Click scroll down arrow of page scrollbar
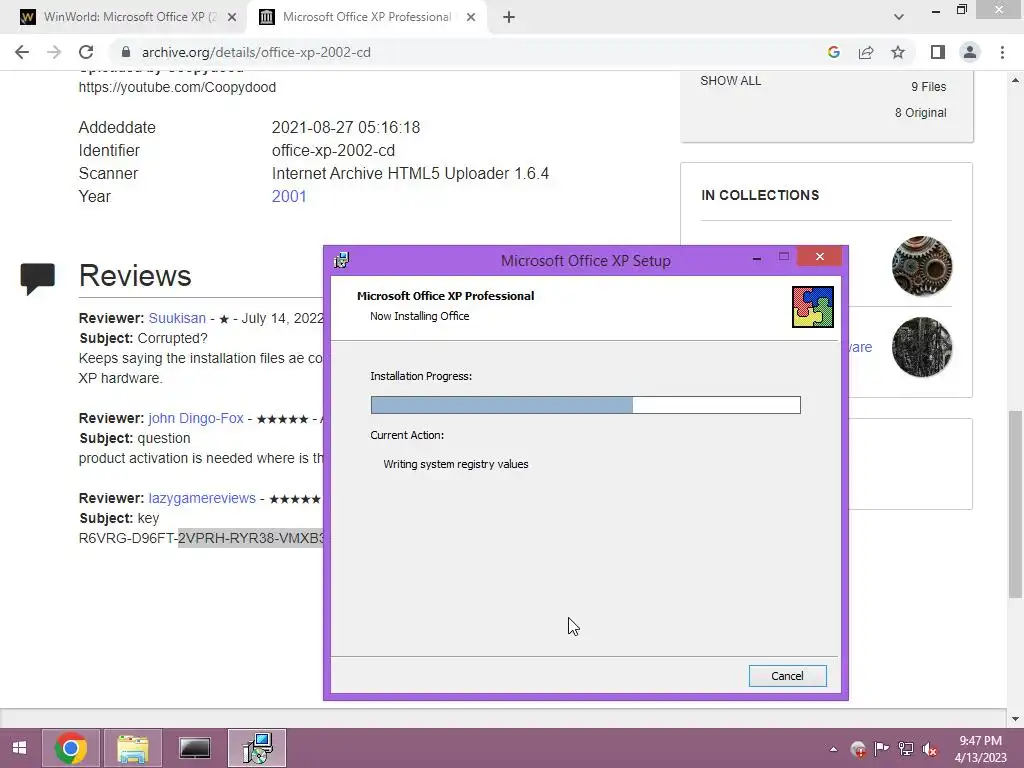 1015,718
